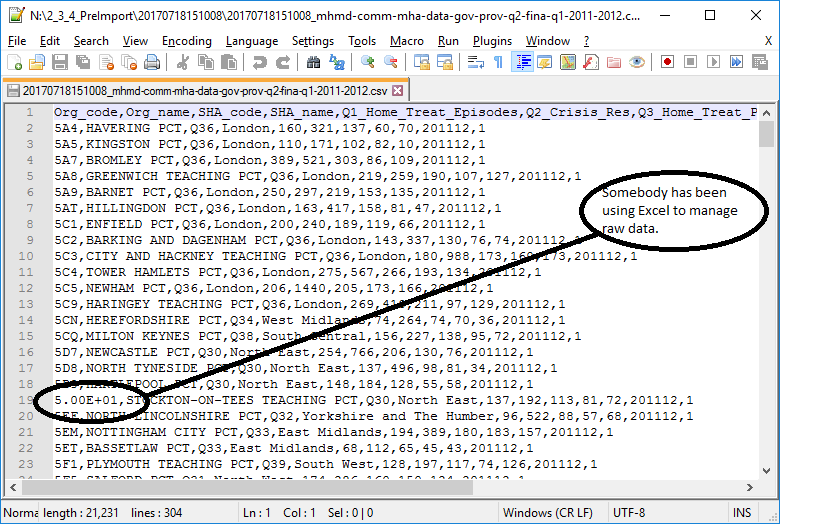Open the Encoding menu
Viewport: 819px width, 524px height.
click(186, 41)
